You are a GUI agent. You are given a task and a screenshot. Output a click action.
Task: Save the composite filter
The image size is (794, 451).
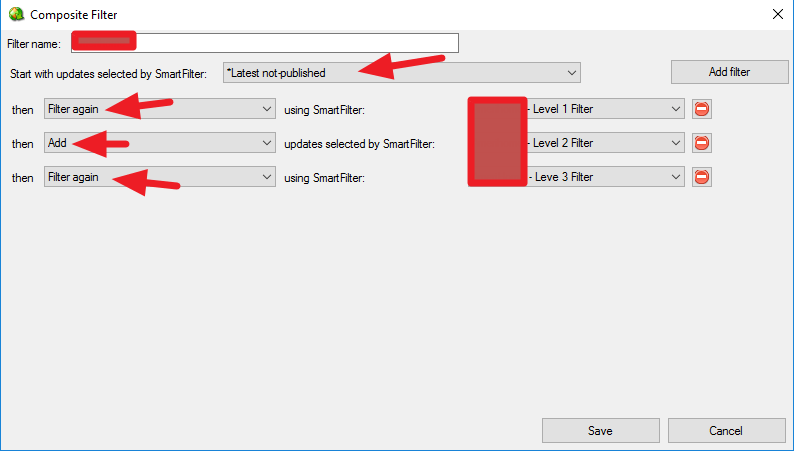pos(599,430)
